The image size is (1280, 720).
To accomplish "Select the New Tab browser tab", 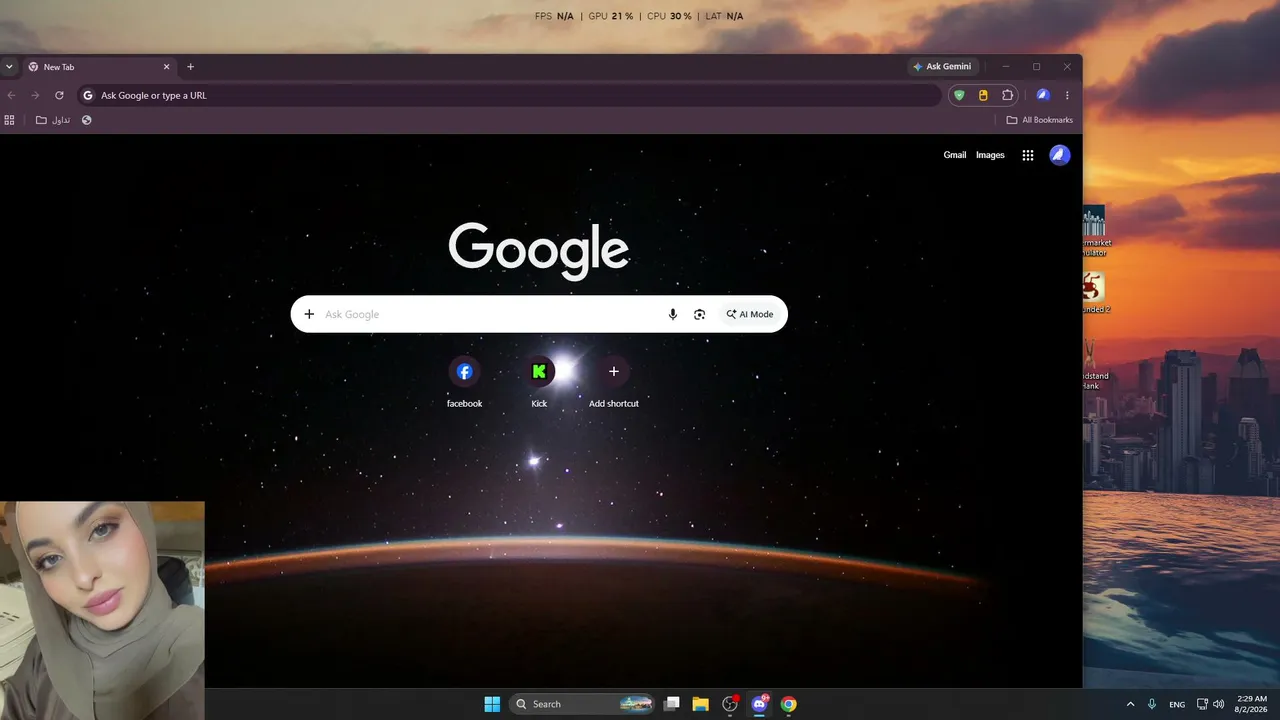I will (x=99, y=67).
